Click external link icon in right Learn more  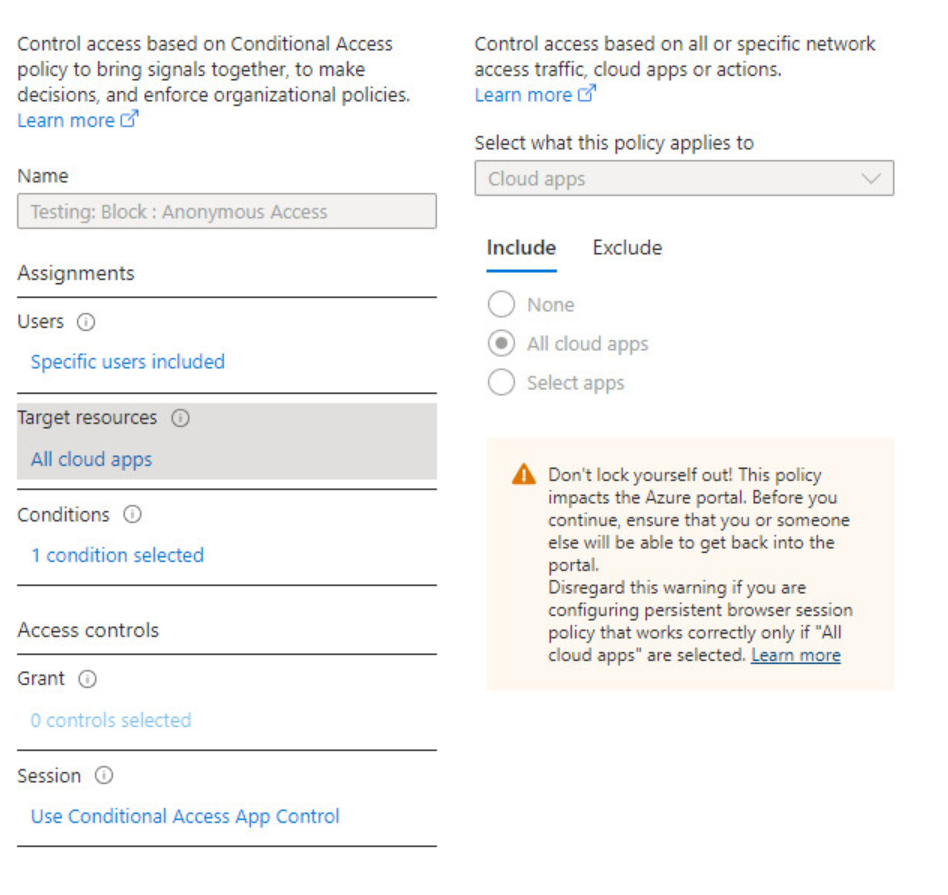click(x=587, y=95)
